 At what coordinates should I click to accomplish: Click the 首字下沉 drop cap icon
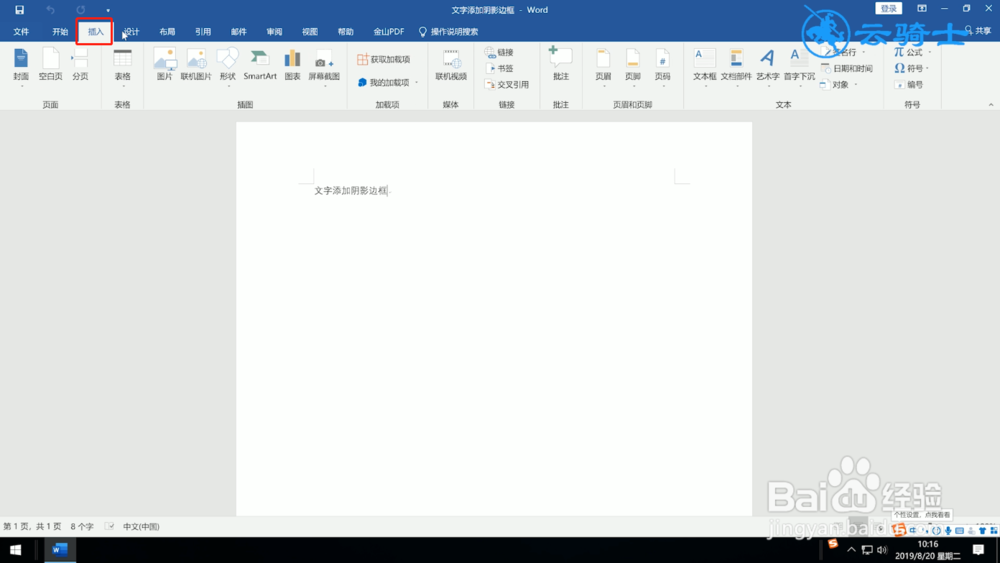(x=799, y=66)
